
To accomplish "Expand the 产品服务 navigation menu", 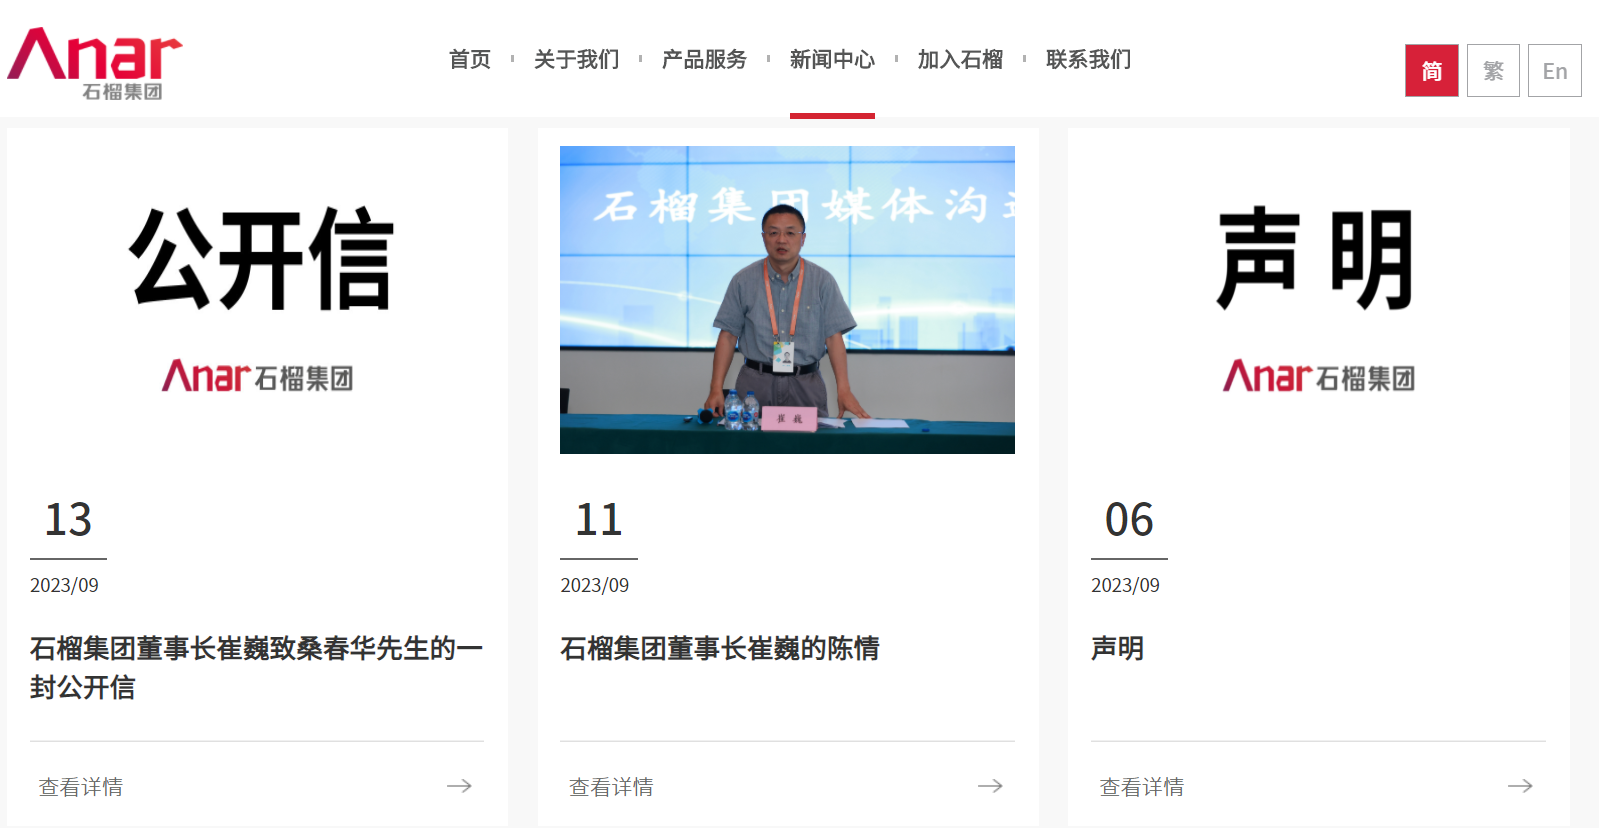I will click(x=704, y=60).
